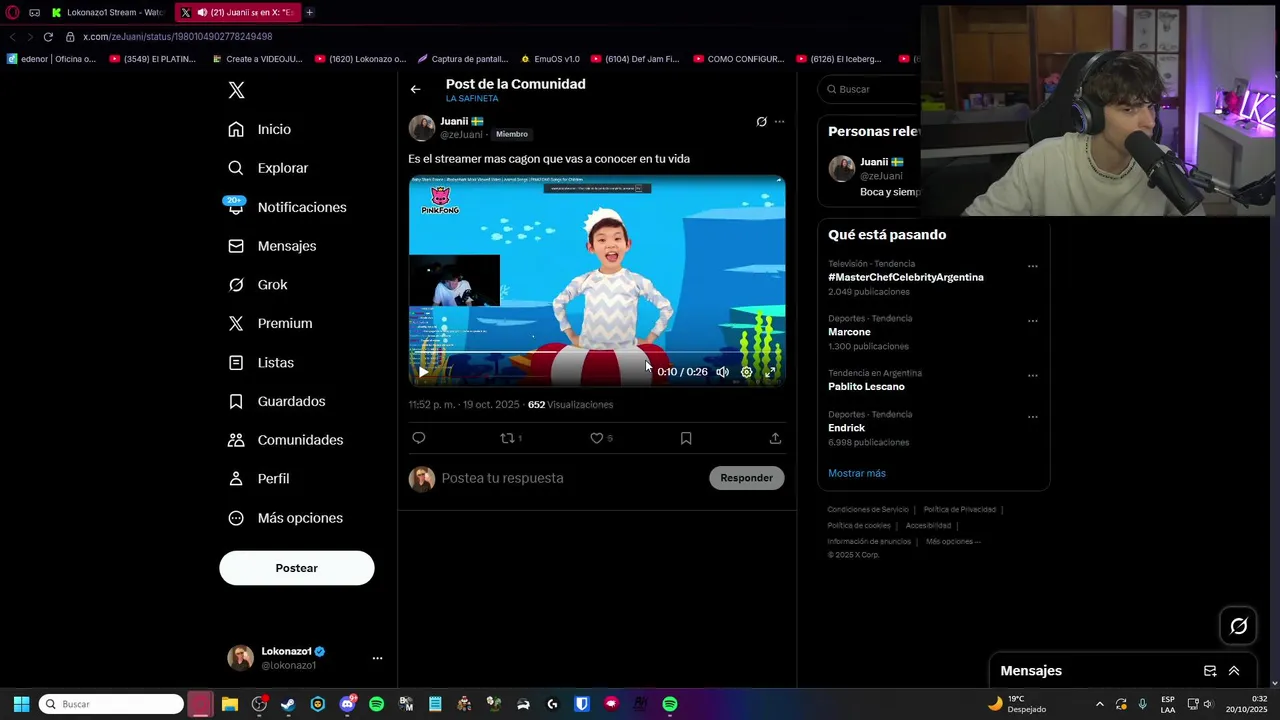Open Premium page
This screenshot has height=720, width=1280.
270,324
